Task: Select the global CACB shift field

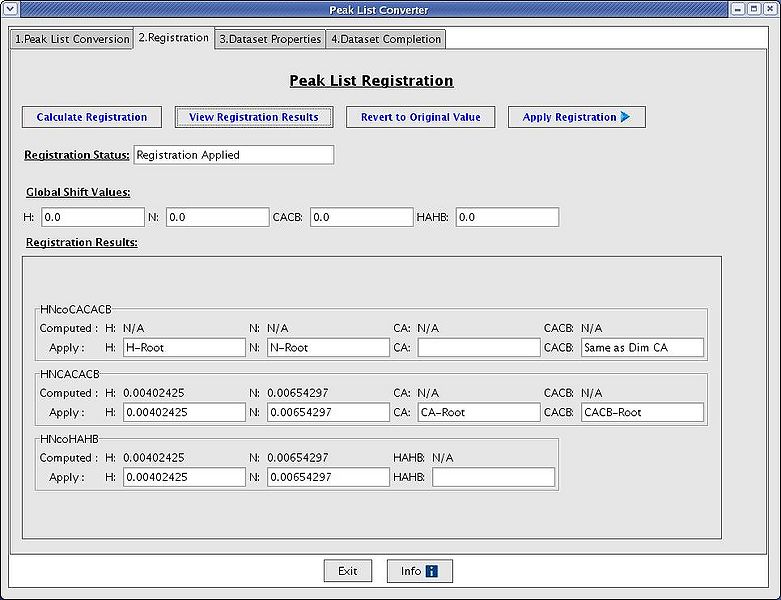Action: click(x=361, y=217)
